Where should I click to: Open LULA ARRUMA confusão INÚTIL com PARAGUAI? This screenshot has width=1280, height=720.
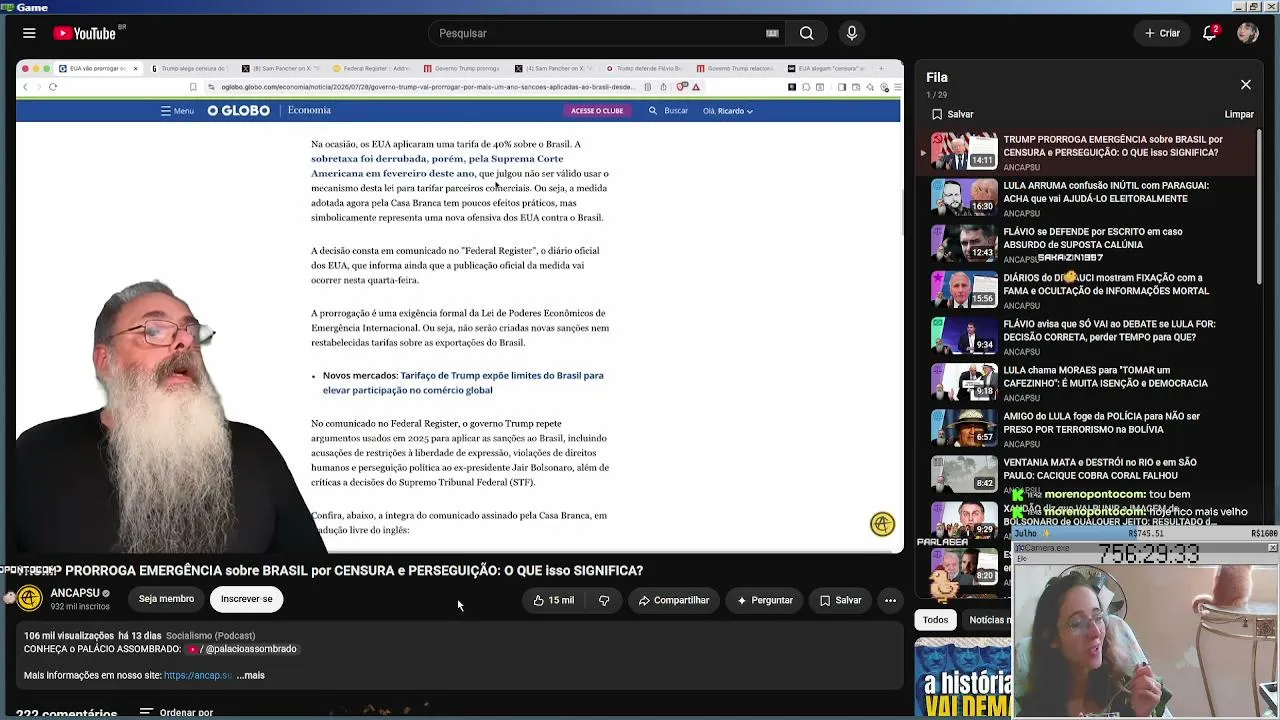tap(1105, 192)
